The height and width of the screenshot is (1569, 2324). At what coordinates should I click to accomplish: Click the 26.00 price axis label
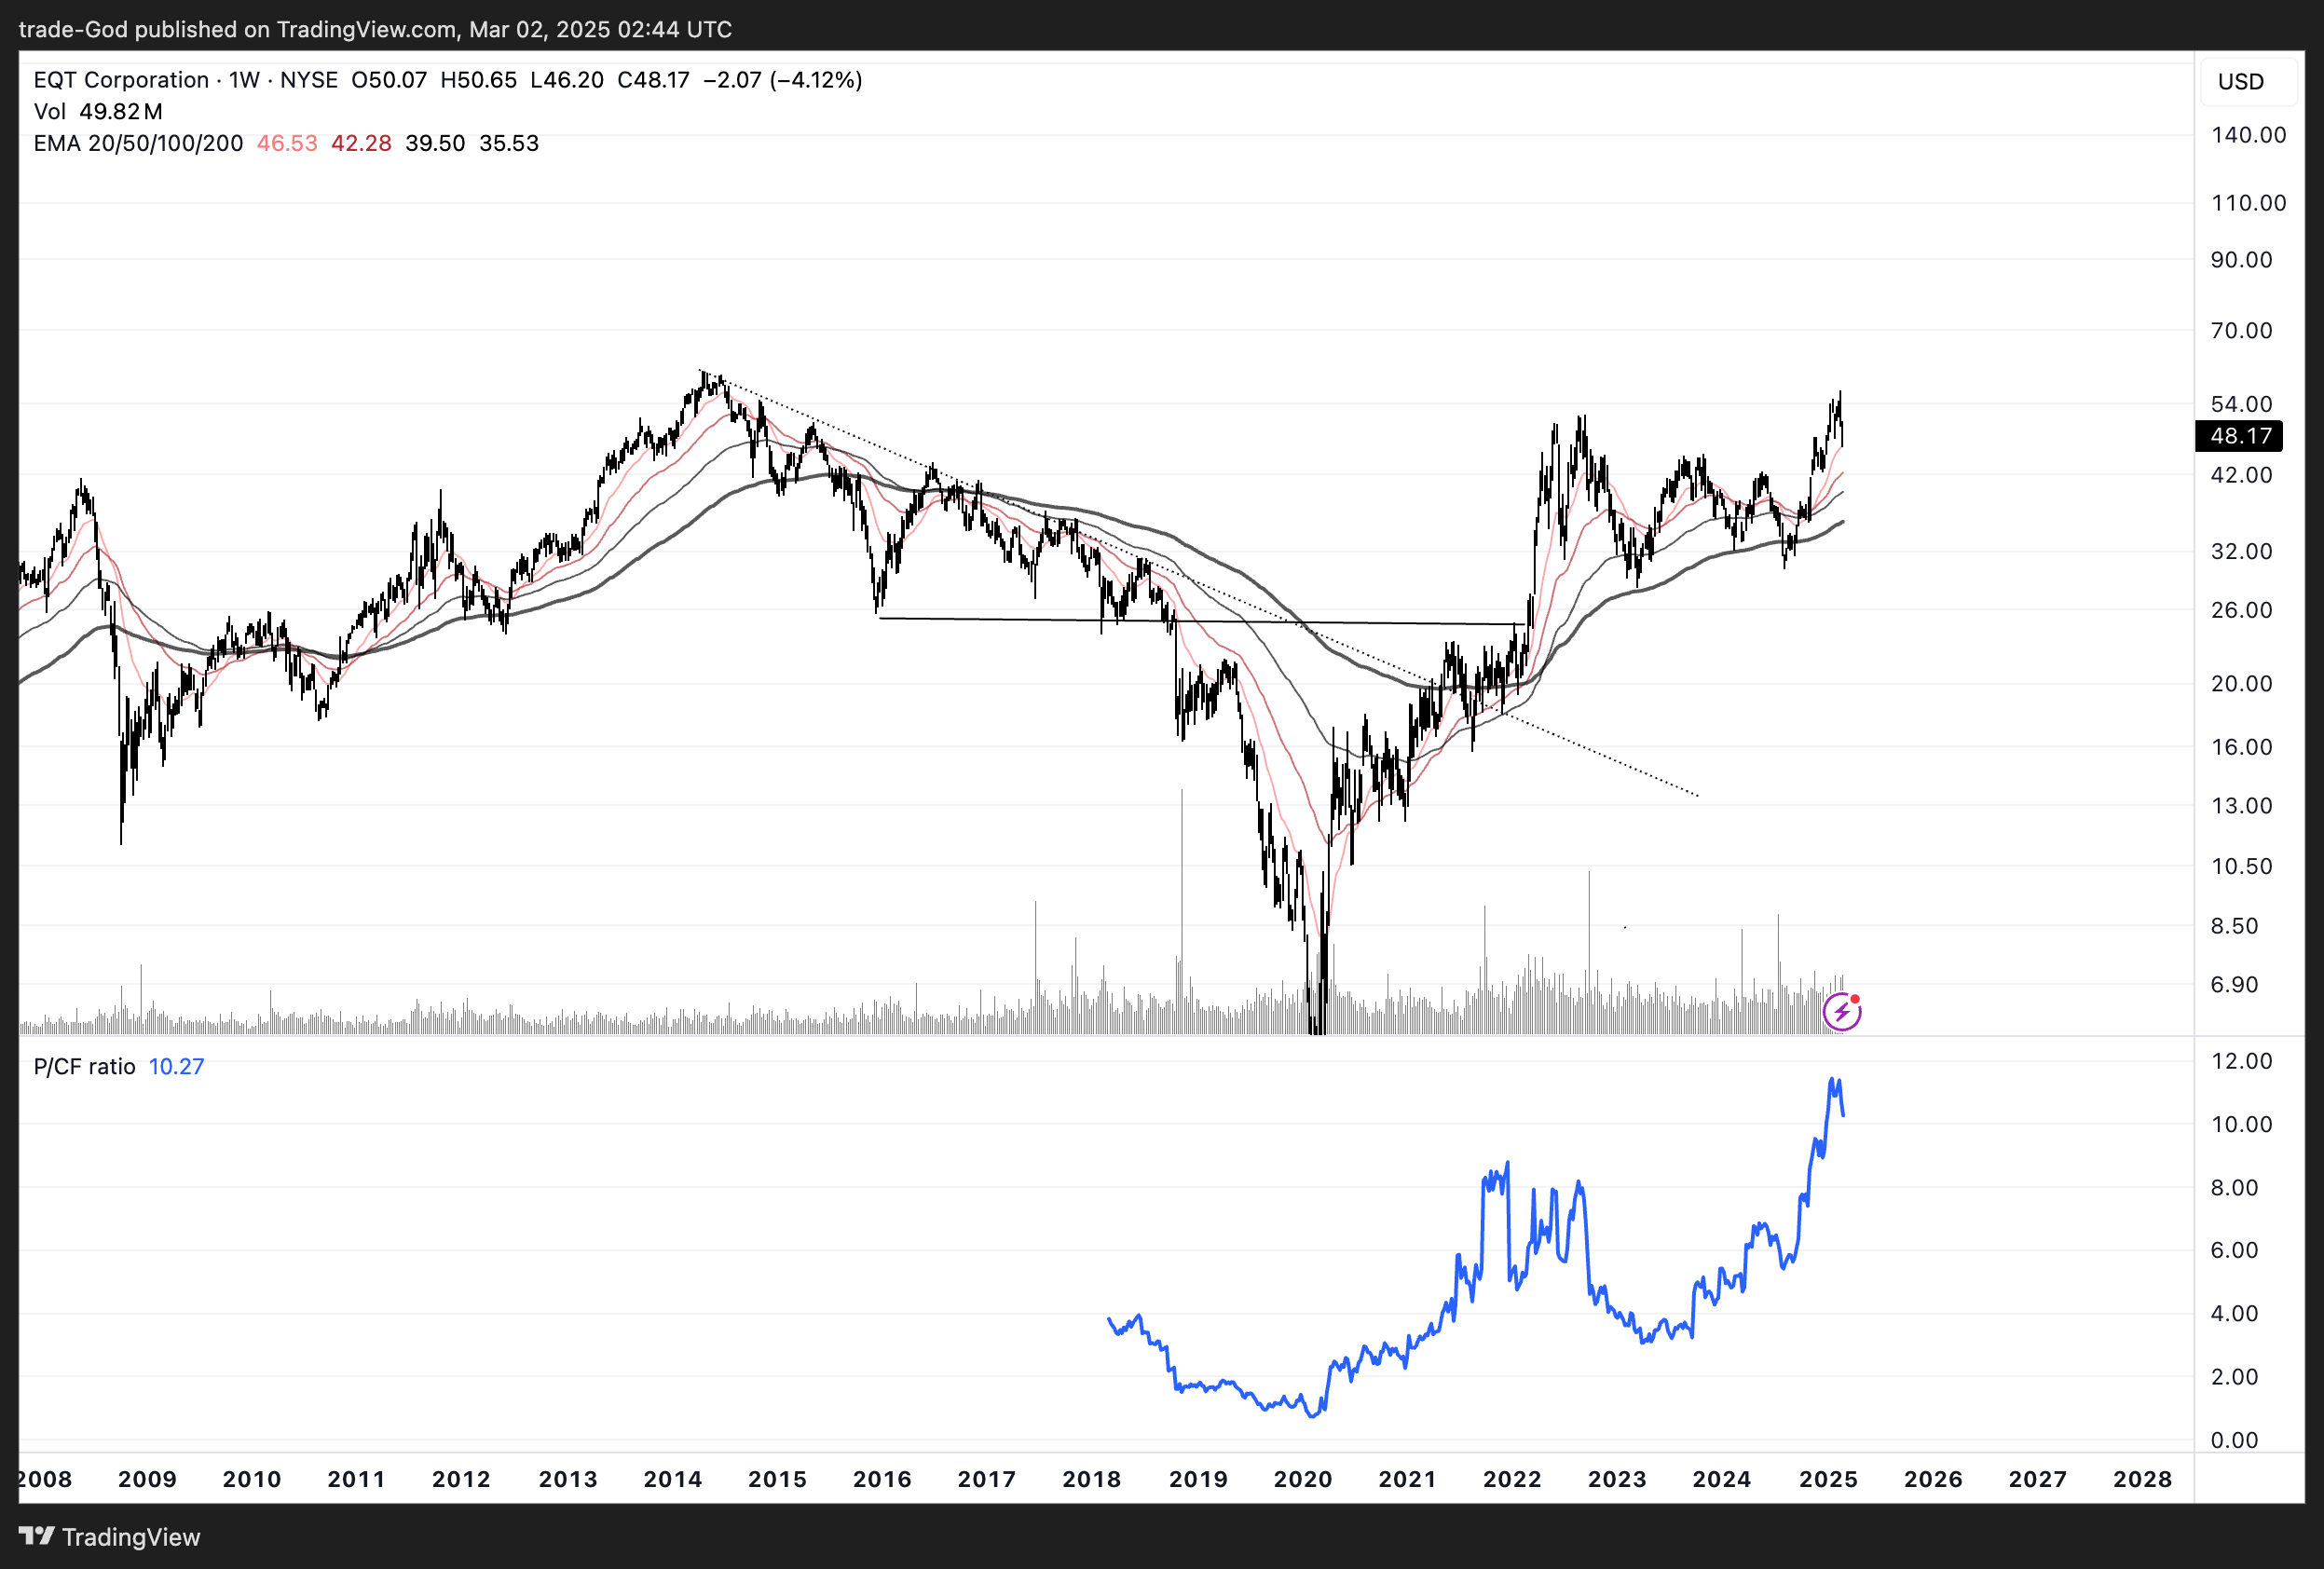(x=2241, y=610)
